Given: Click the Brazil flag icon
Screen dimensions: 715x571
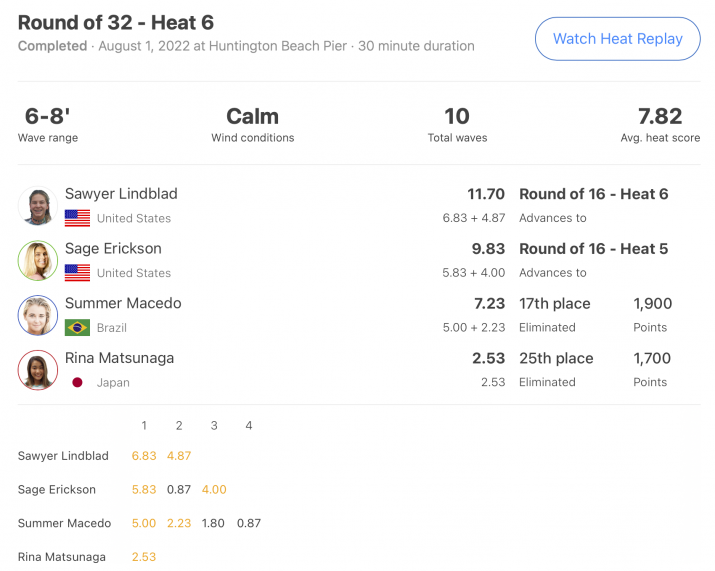Looking at the screenshot, I should [x=78, y=327].
